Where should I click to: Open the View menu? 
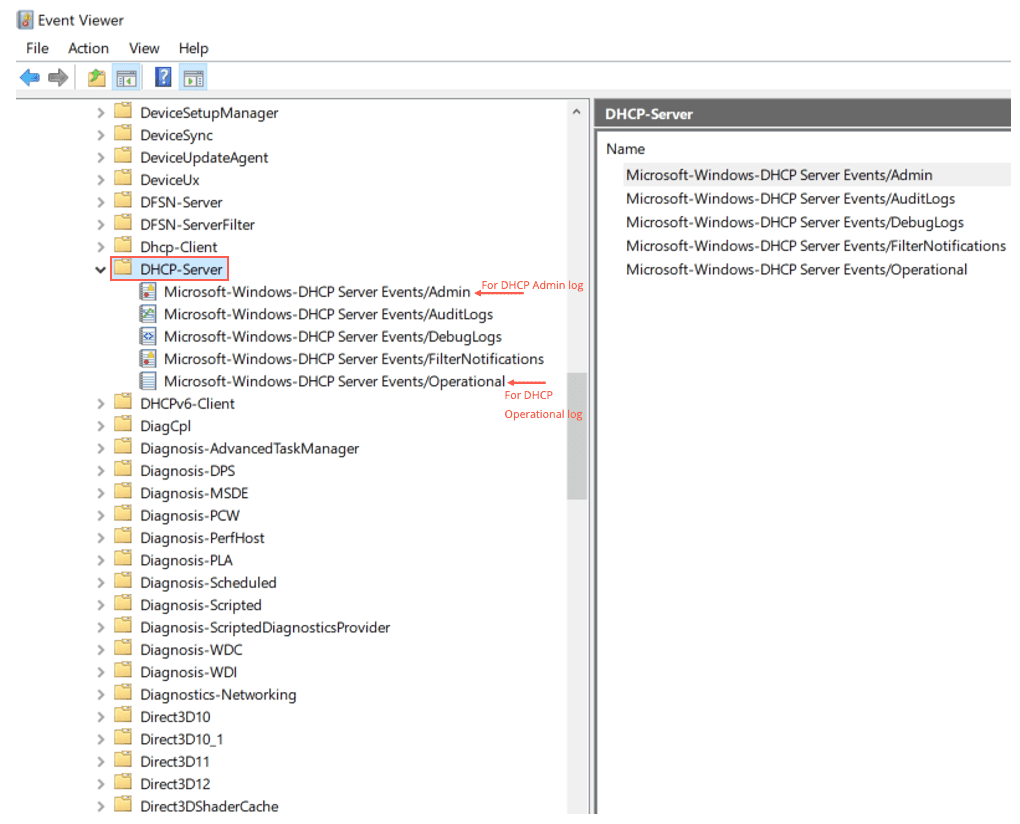click(x=144, y=48)
